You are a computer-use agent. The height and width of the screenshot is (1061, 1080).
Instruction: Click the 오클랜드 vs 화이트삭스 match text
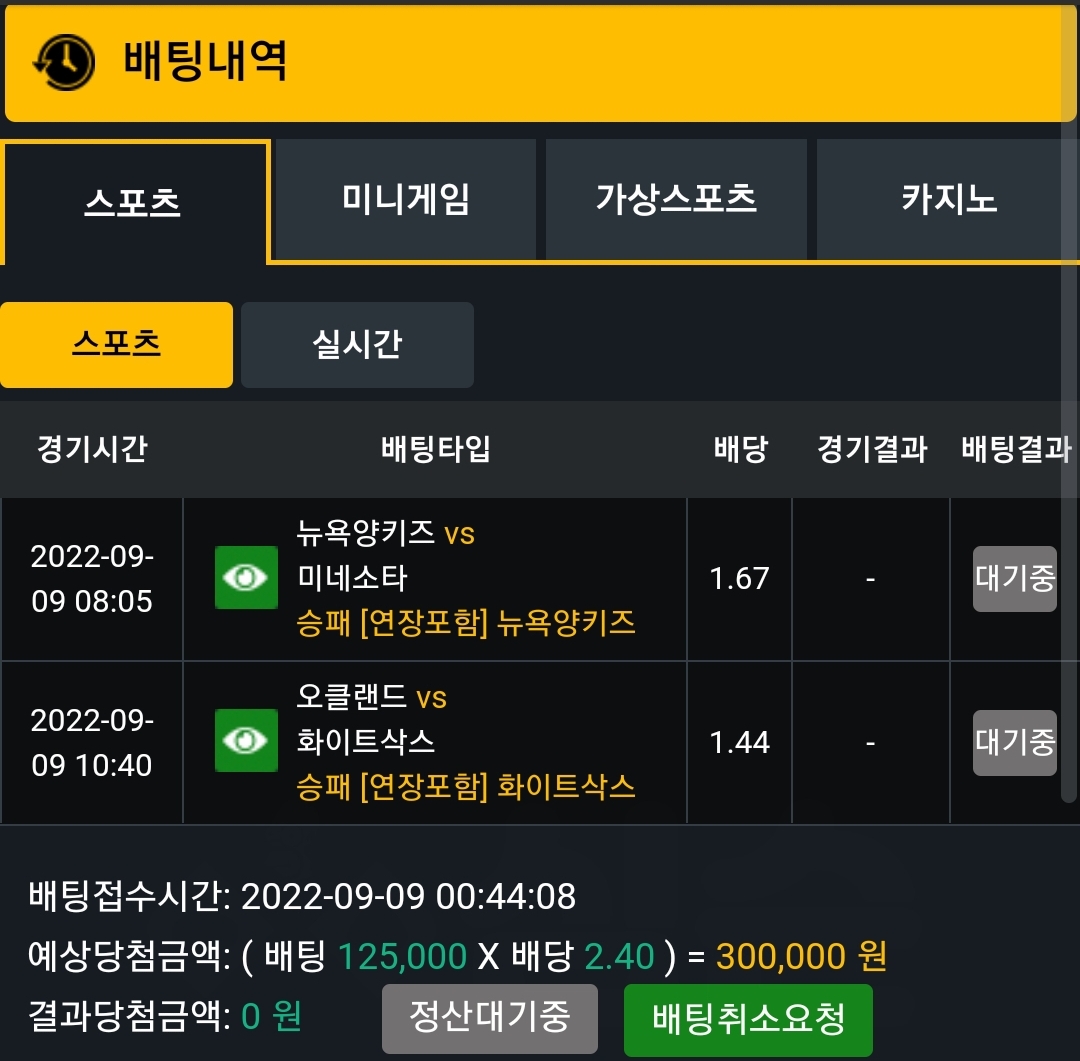point(372,719)
